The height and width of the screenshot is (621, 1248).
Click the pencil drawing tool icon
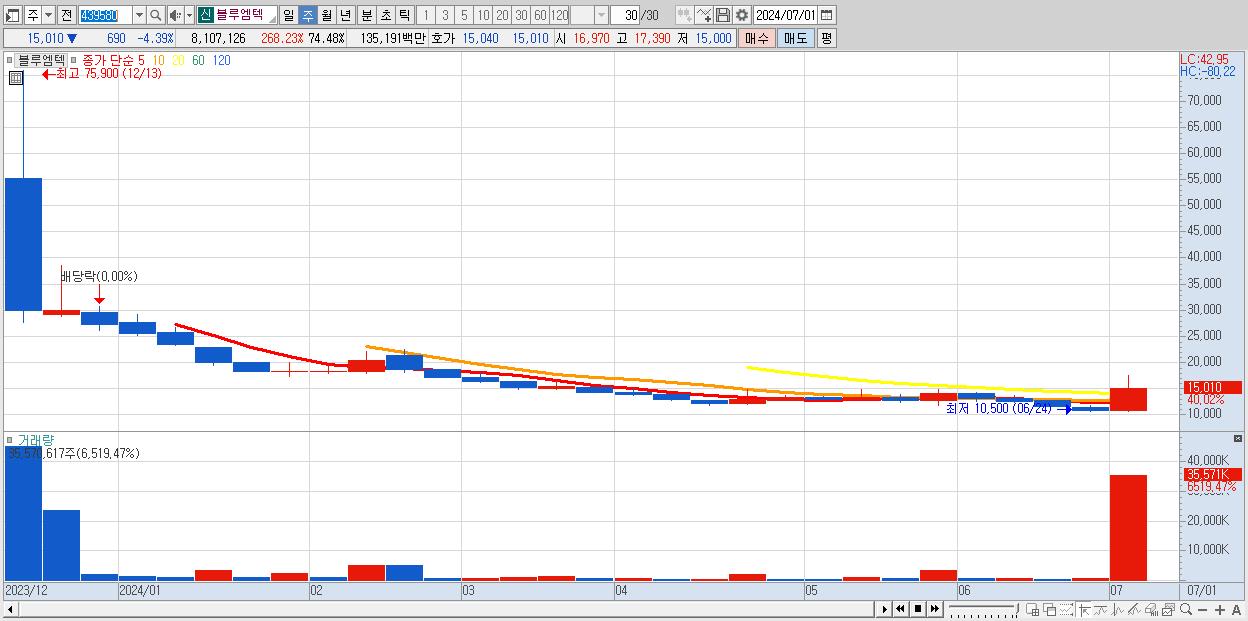1134,609
